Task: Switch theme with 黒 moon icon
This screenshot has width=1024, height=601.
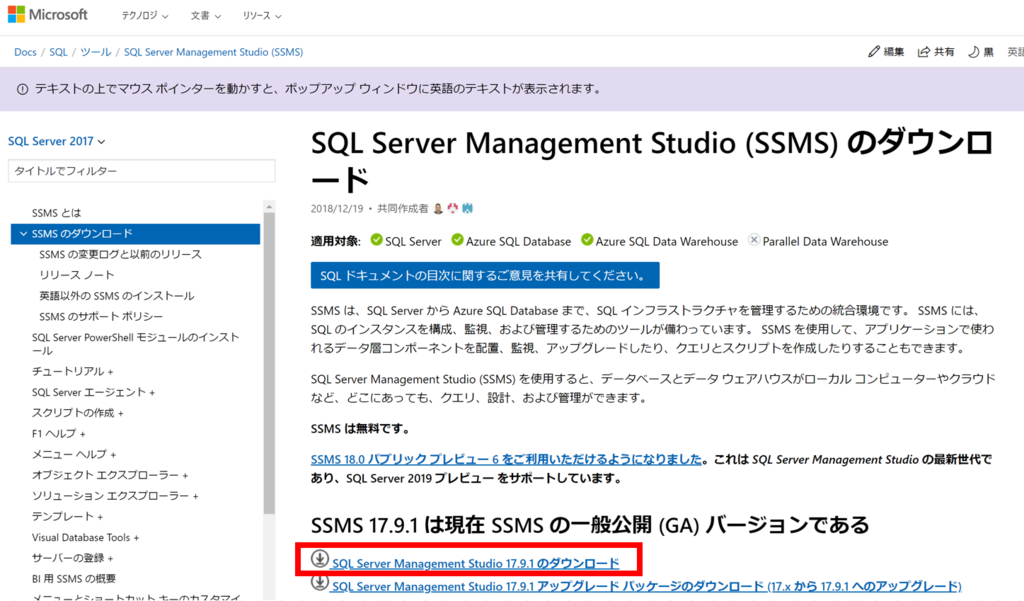Action: tap(973, 52)
